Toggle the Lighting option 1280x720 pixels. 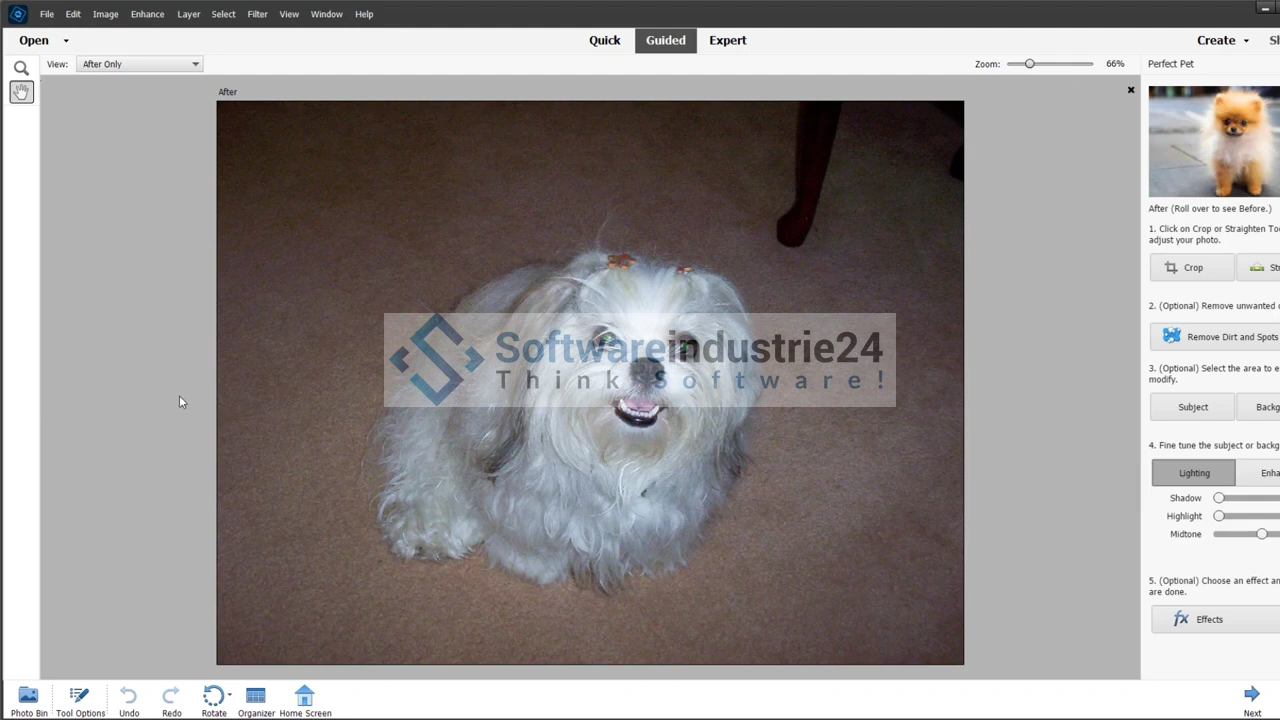(x=1193, y=473)
